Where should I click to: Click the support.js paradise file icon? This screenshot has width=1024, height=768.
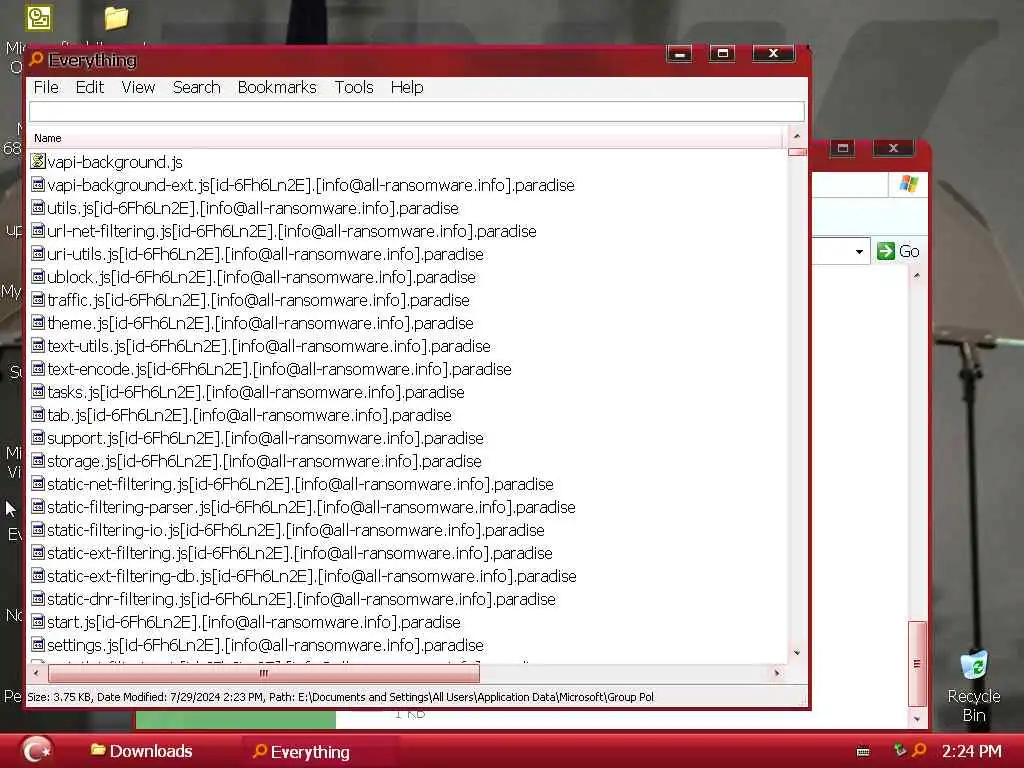tap(38, 438)
